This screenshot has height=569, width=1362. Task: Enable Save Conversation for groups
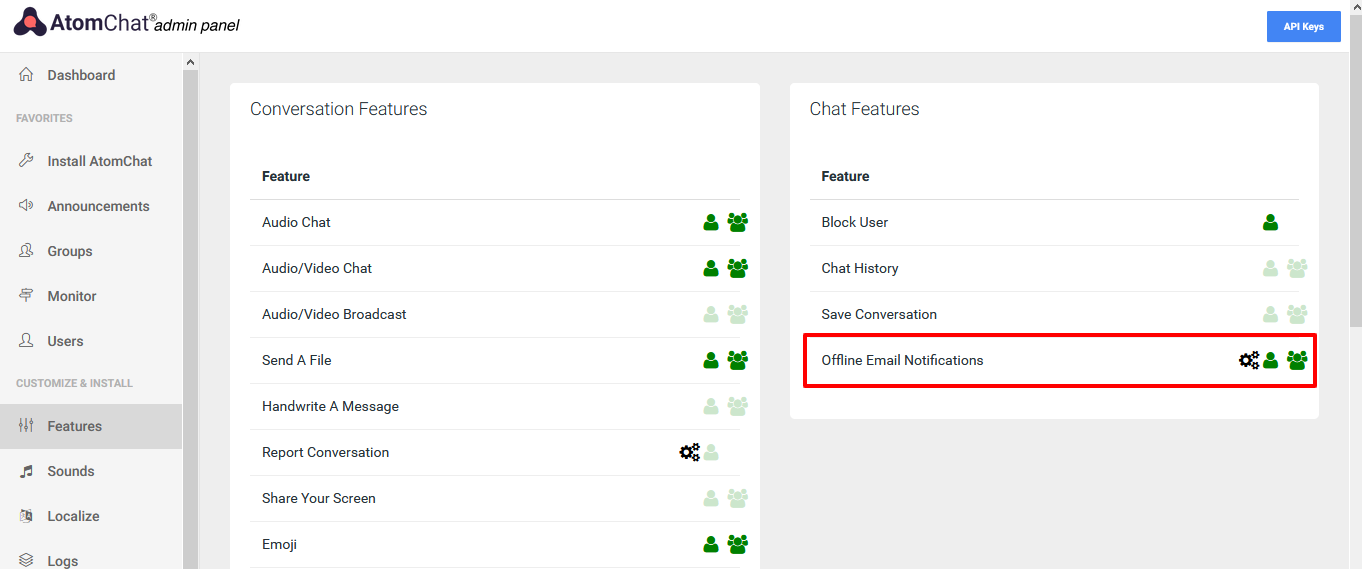coord(1297,314)
